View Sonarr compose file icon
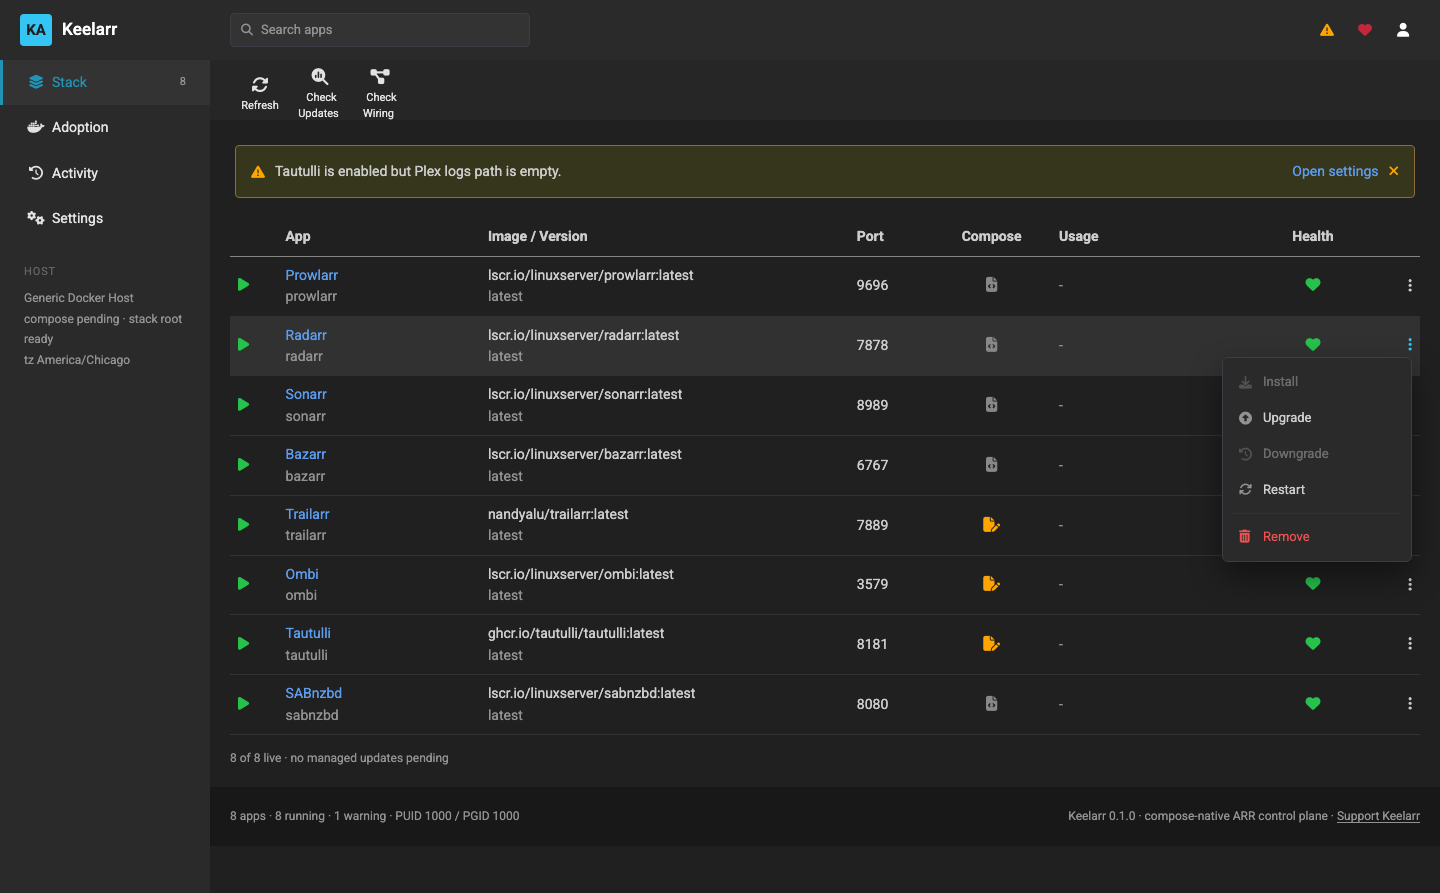The height and width of the screenshot is (893, 1440). click(x=991, y=405)
